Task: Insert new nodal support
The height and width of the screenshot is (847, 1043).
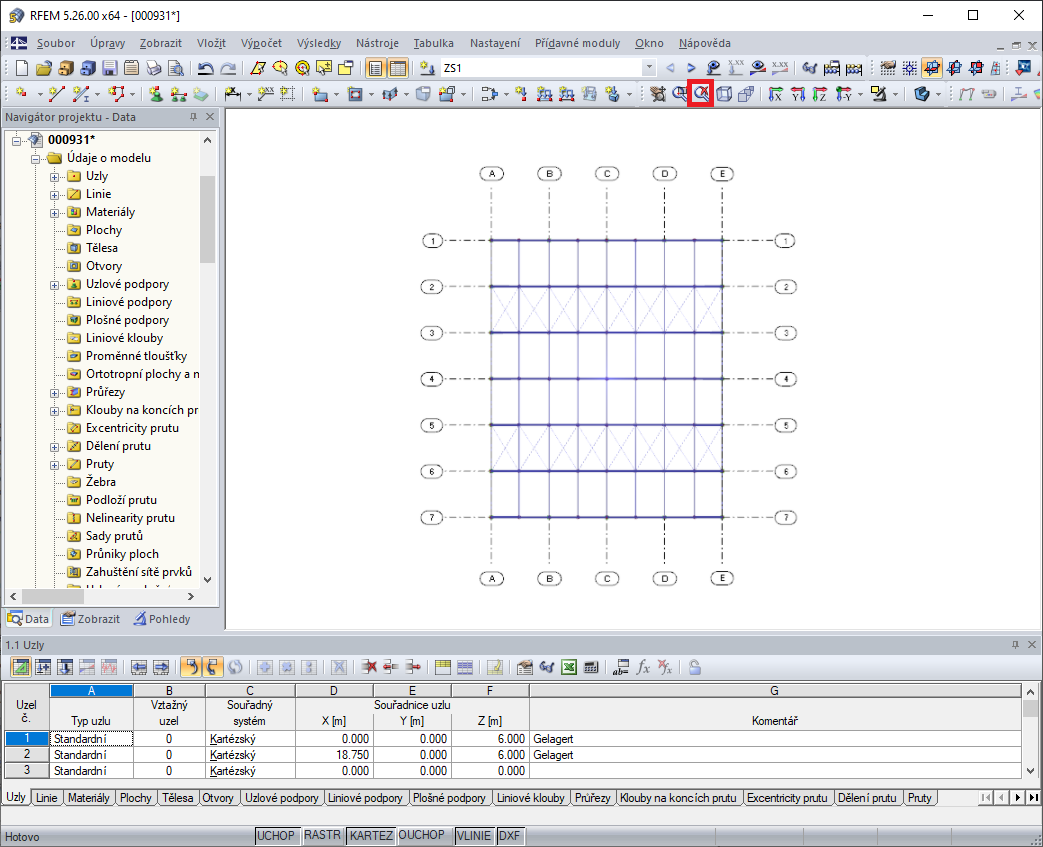Action: (156, 94)
